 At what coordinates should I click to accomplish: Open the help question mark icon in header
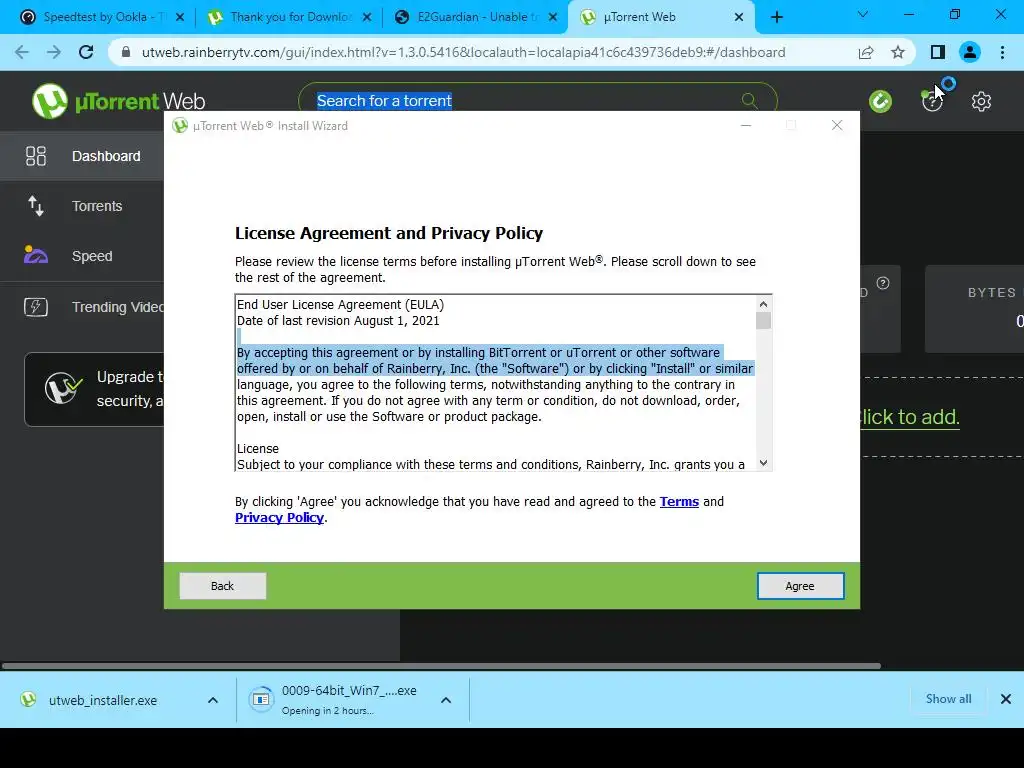tap(932, 101)
